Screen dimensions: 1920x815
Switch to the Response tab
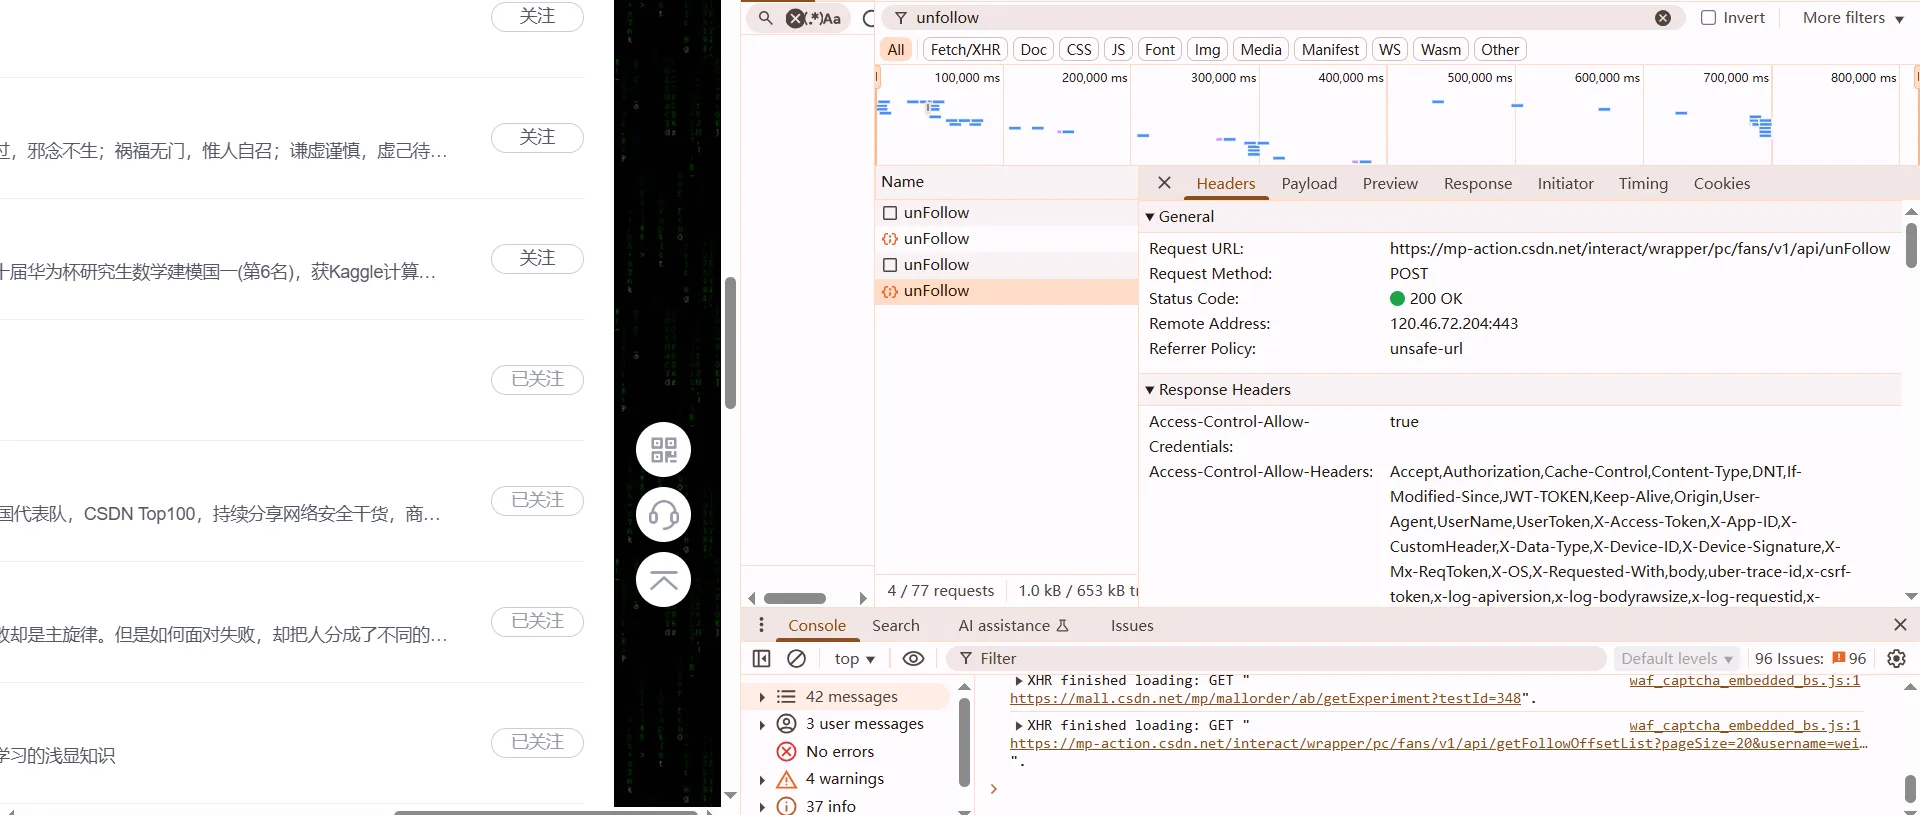tap(1478, 183)
